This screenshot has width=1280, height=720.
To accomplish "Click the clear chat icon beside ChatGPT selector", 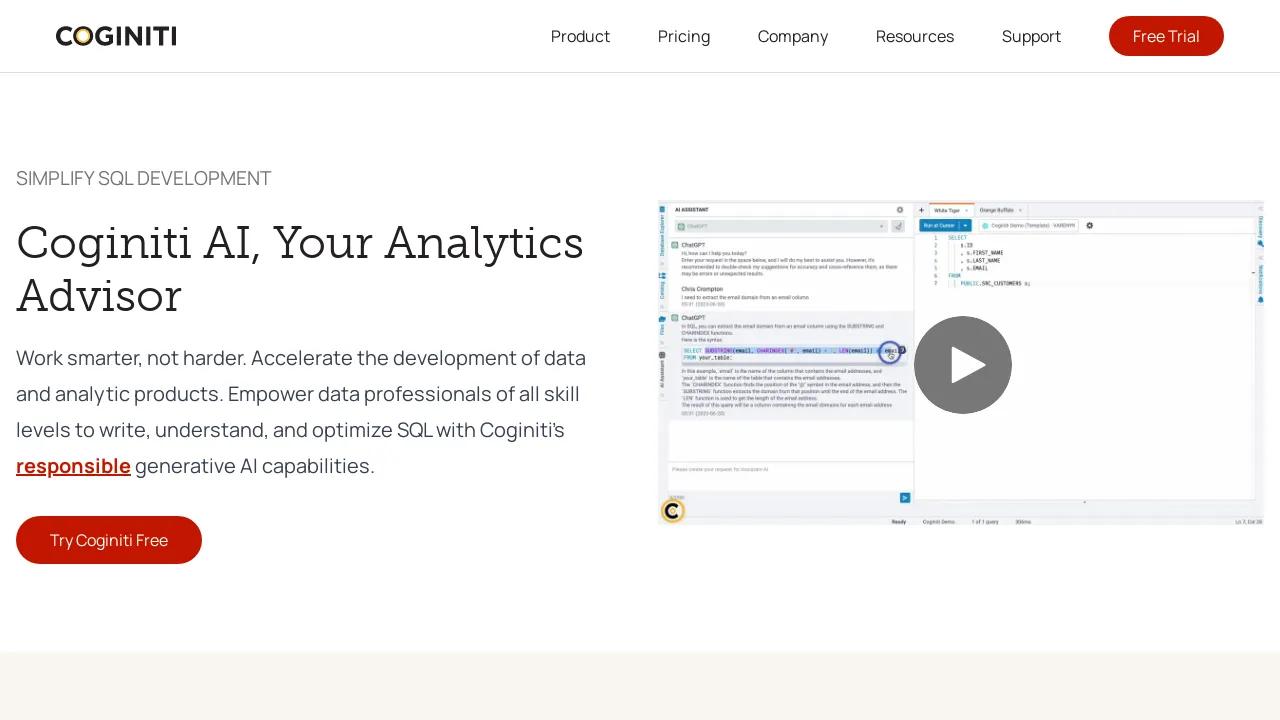I will tap(898, 226).
